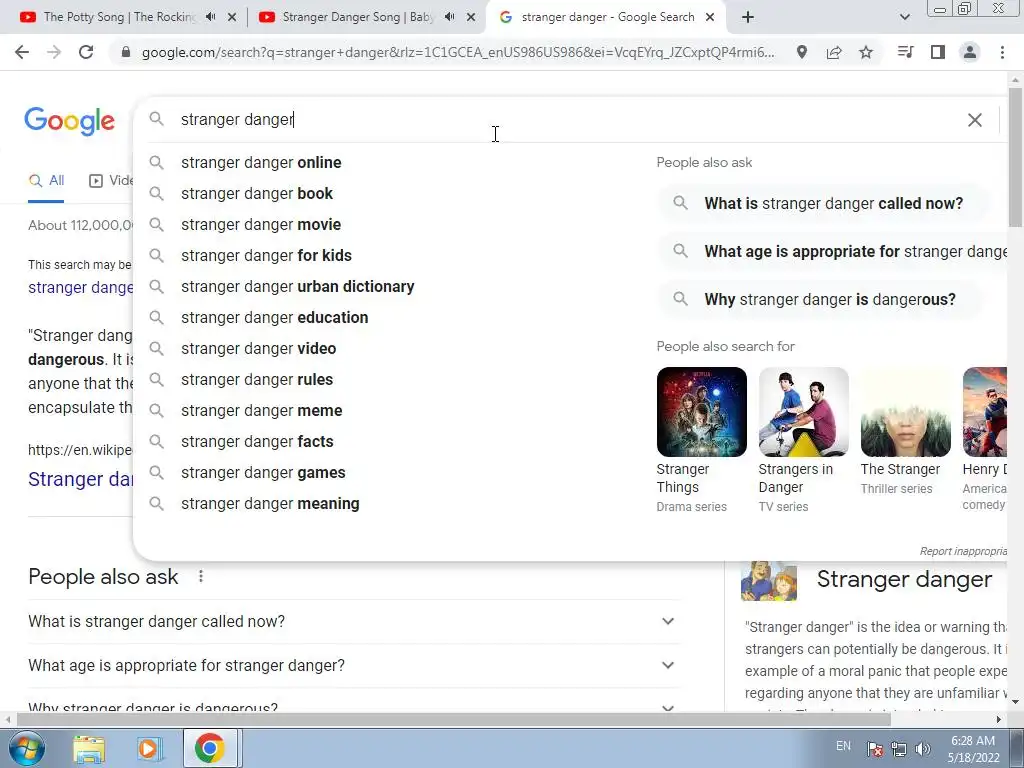Open a new browser tab
This screenshot has width=1024, height=768.
tap(748, 17)
